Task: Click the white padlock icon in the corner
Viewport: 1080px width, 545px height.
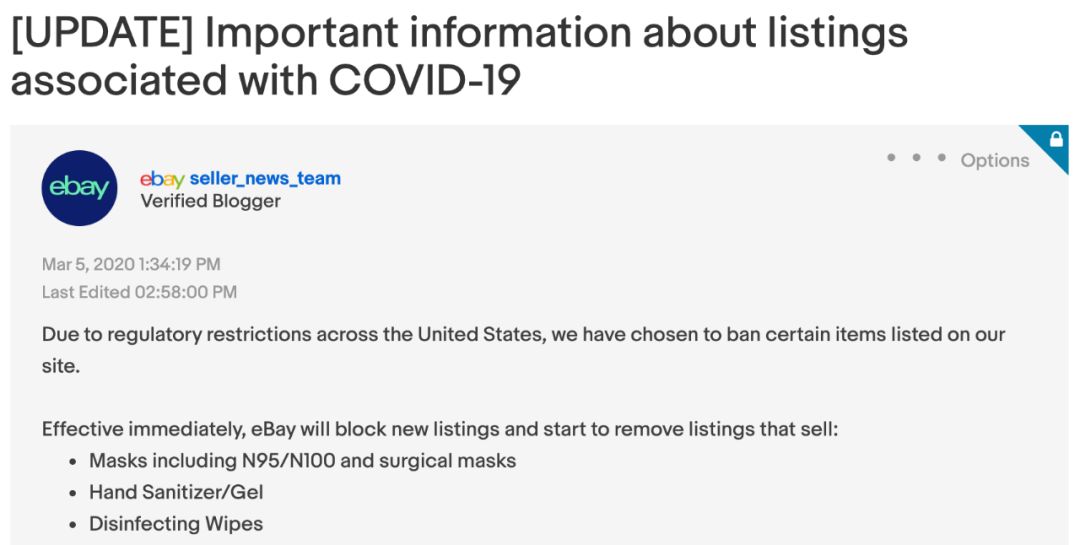Action: (1056, 139)
